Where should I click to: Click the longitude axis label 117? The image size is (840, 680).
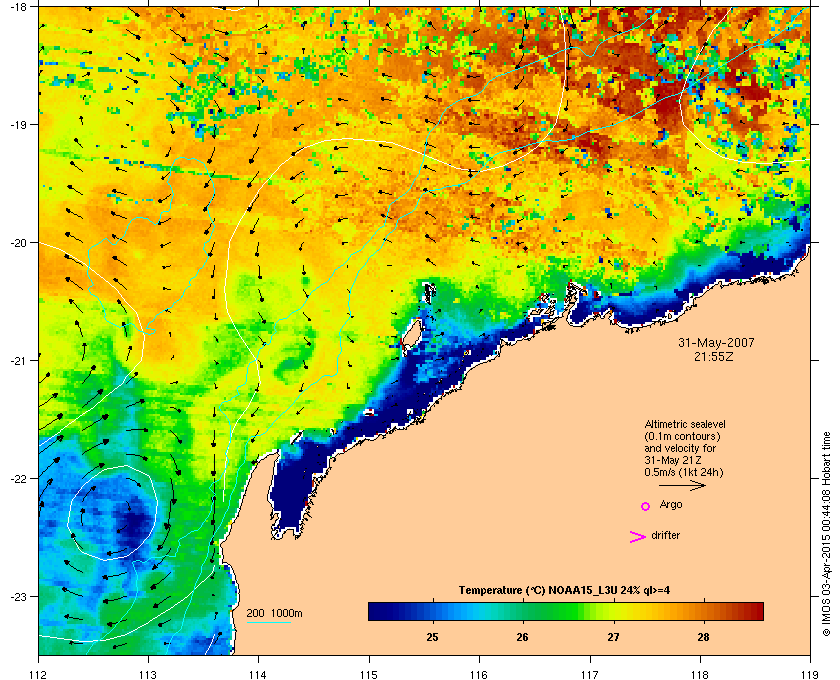[x=590, y=674]
